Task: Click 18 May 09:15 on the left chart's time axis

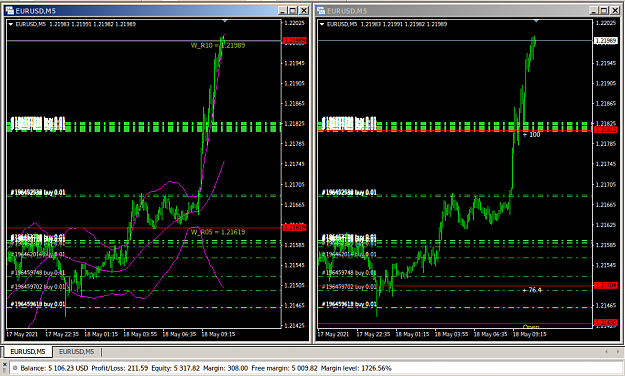Action: 218,334
